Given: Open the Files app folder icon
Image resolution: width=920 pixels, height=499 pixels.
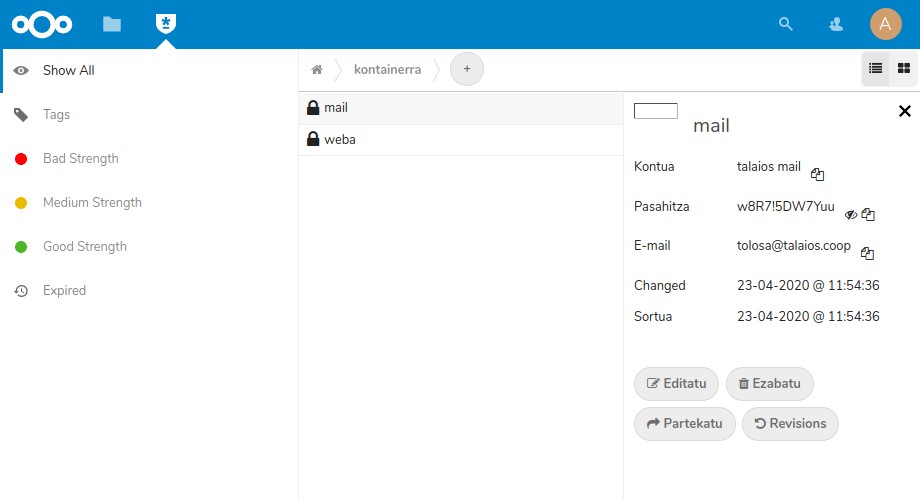Looking at the screenshot, I should coord(112,24).
